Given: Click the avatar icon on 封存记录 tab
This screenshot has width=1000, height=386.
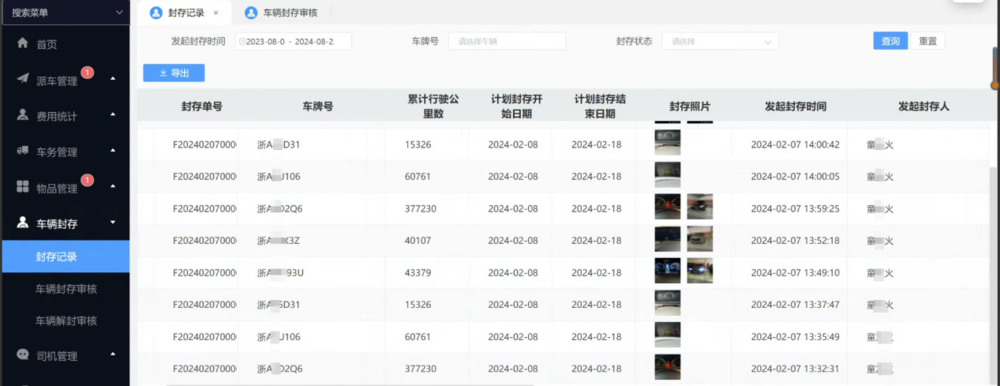Looking at the screenshot, I should 156,13.
